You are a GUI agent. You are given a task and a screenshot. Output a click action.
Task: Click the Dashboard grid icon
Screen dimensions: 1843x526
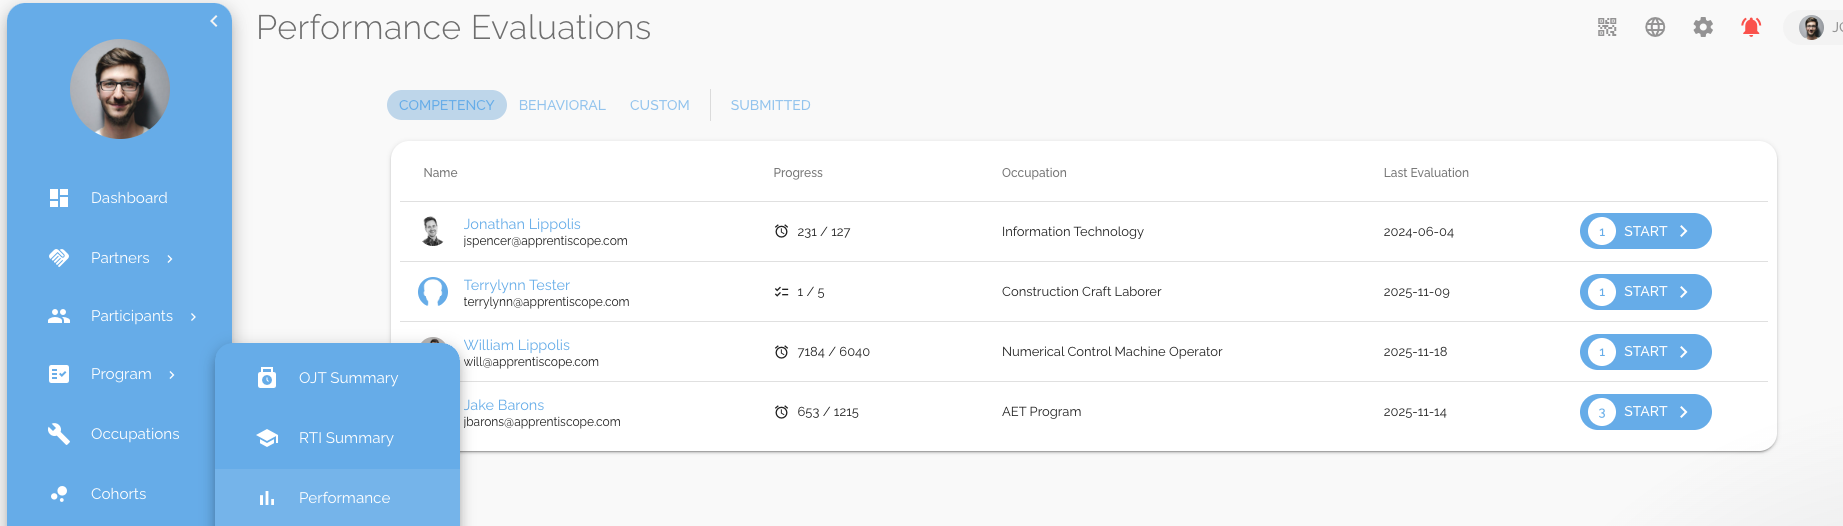click(x=59, y=198)
